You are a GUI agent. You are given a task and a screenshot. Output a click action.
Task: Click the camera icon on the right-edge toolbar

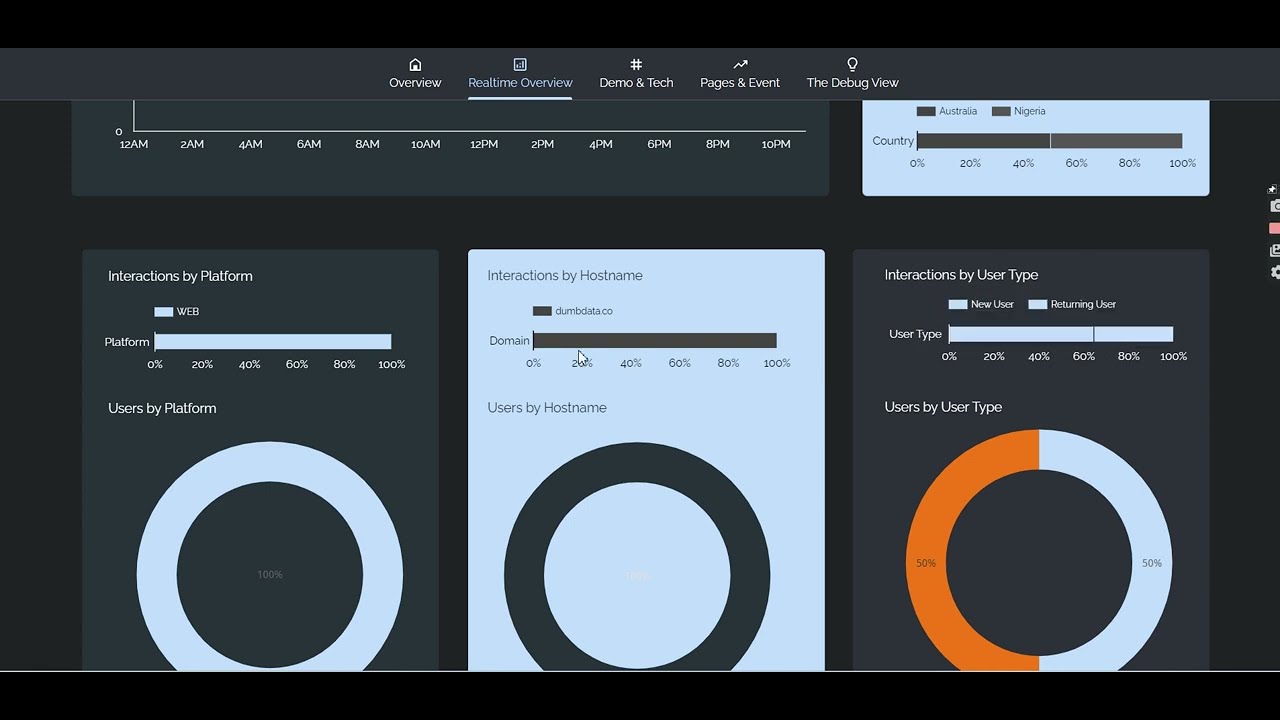click(1275, 206)
